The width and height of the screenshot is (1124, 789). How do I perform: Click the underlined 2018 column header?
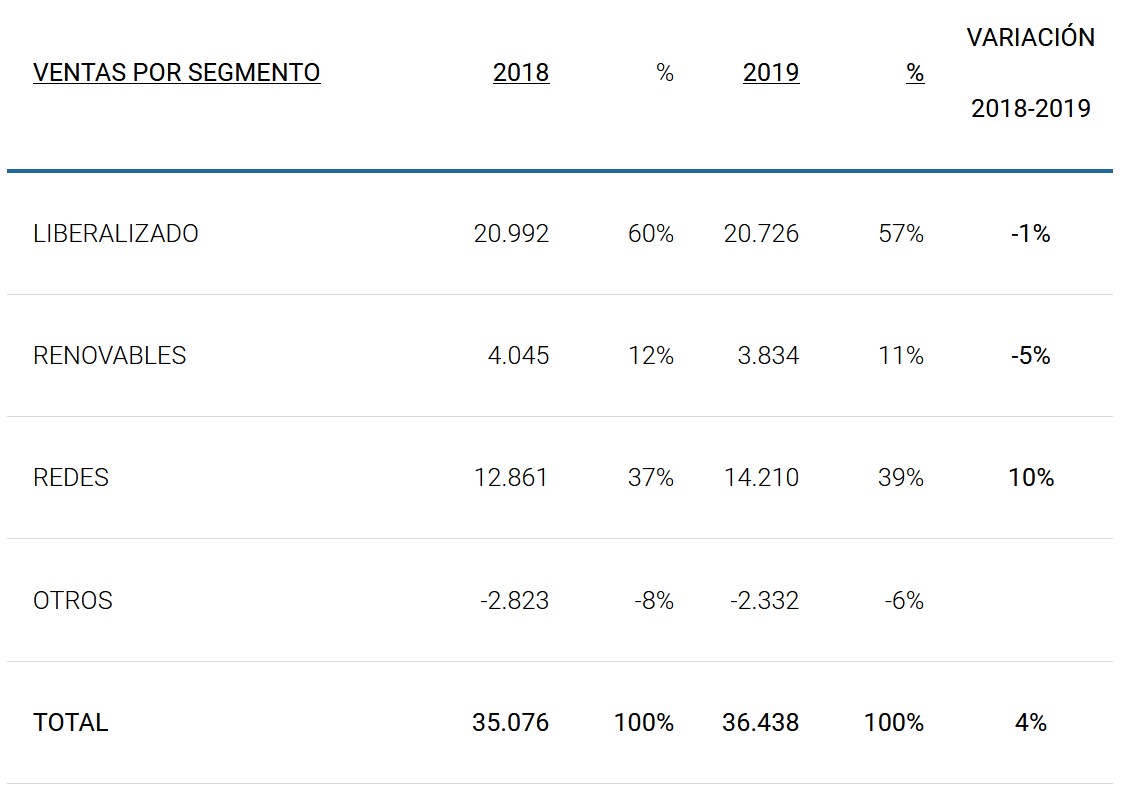coord(521,73)
